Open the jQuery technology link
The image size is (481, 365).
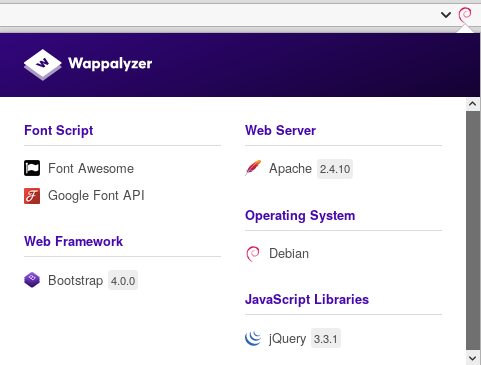coord(287,339)
